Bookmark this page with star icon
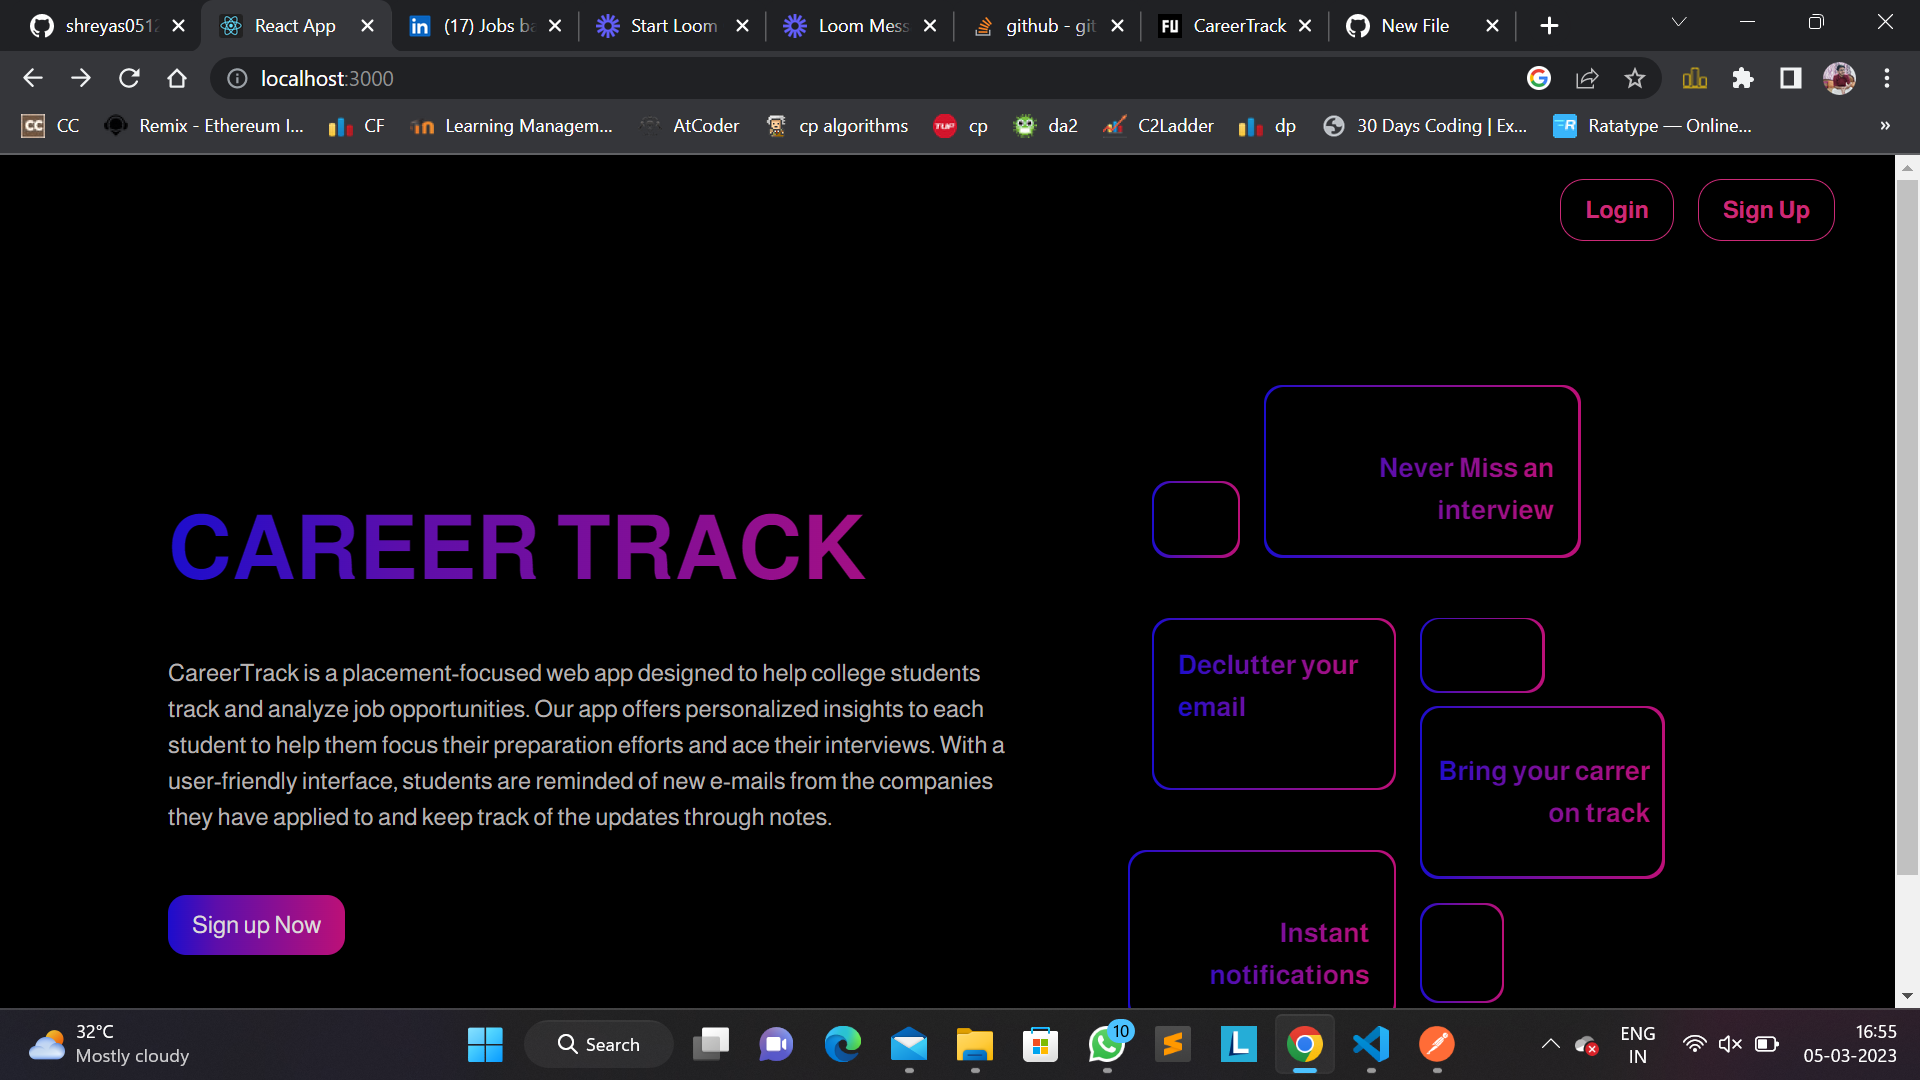Image resolution: width=1920 pixels, height=1080 pixels. (1635, 78)
